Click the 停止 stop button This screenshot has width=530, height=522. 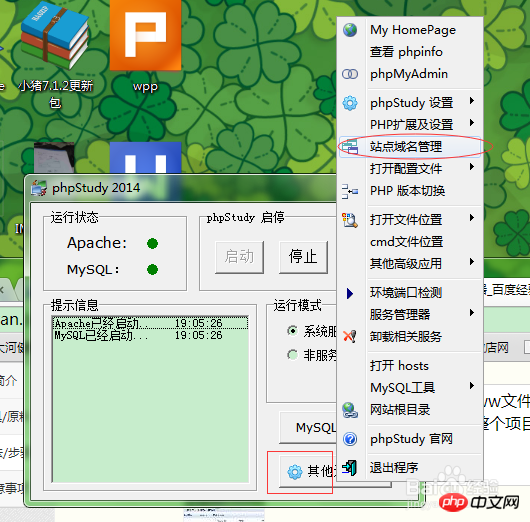pyautogui.click(x=303, y=257)
